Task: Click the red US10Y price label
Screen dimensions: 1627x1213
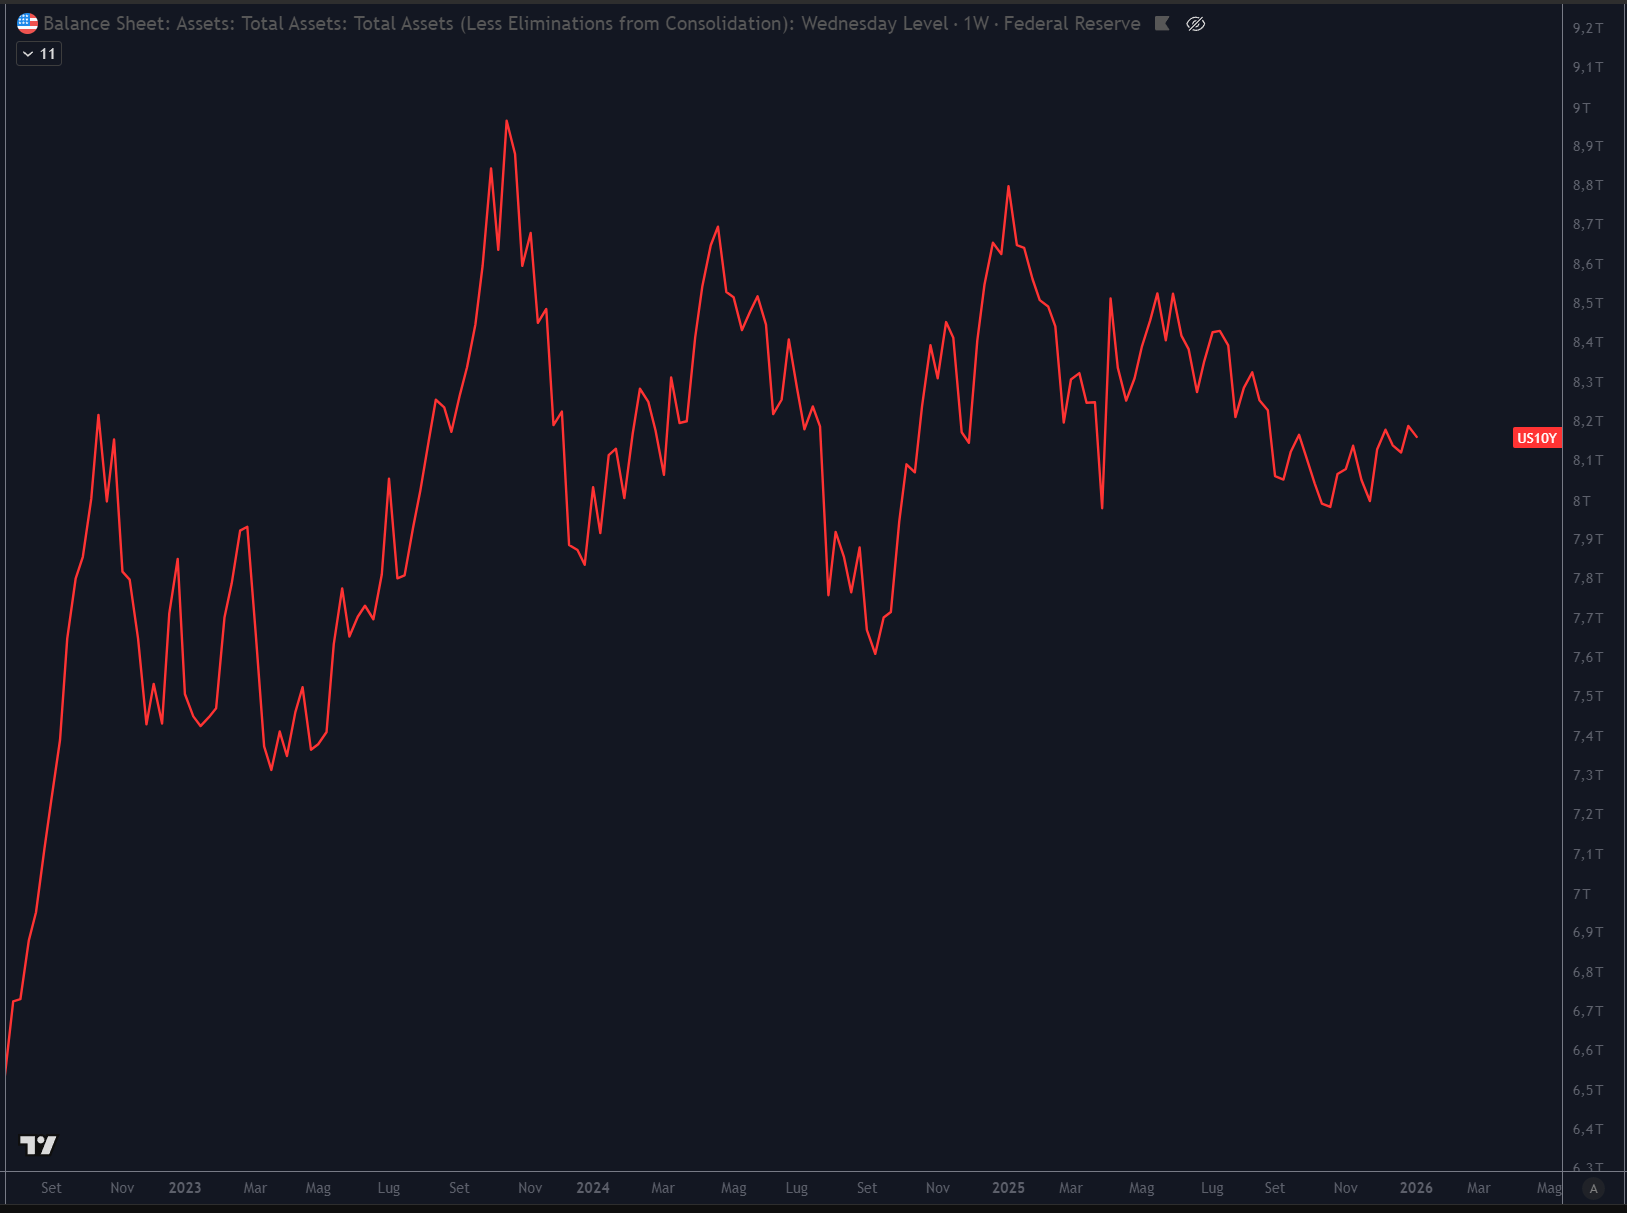Action: pos(1536,438)
